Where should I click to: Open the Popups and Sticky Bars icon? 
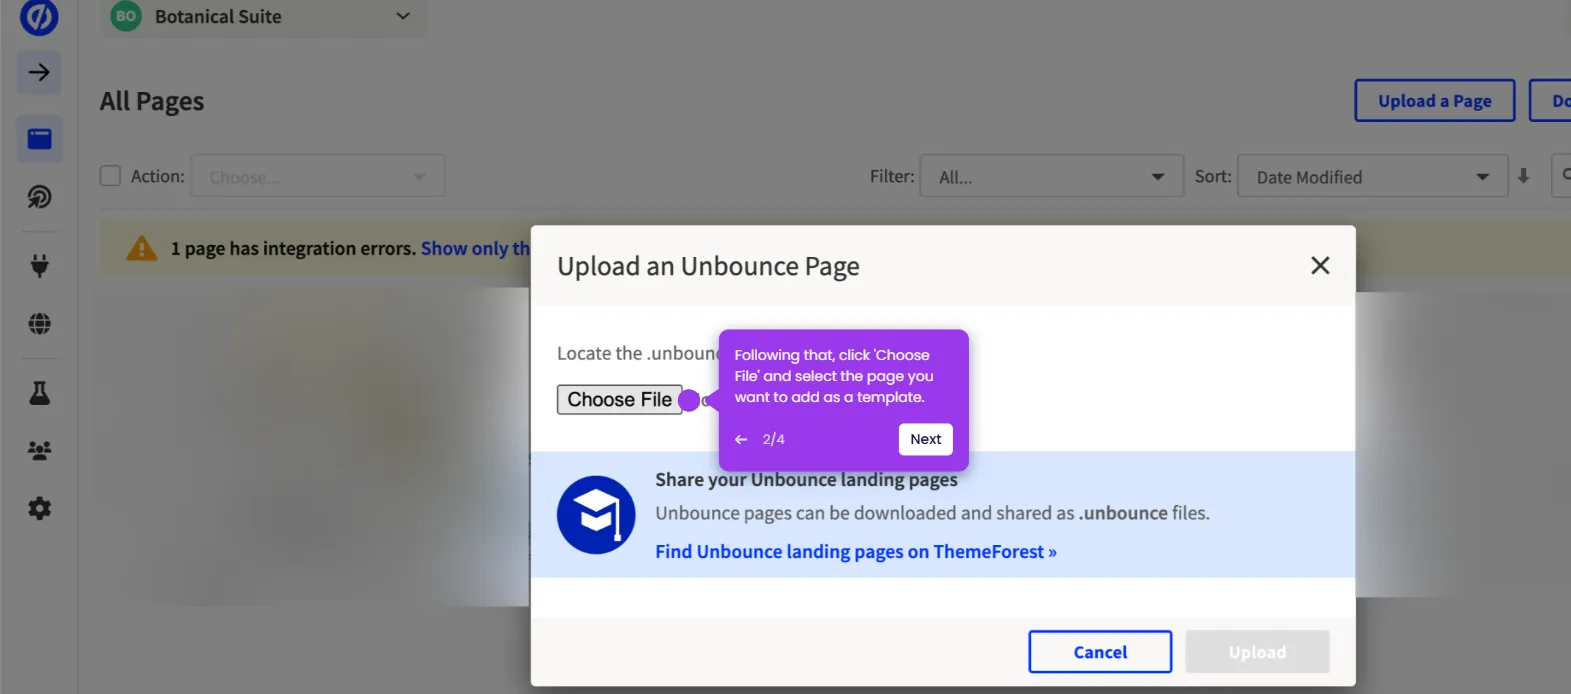[x=39, y=196]
